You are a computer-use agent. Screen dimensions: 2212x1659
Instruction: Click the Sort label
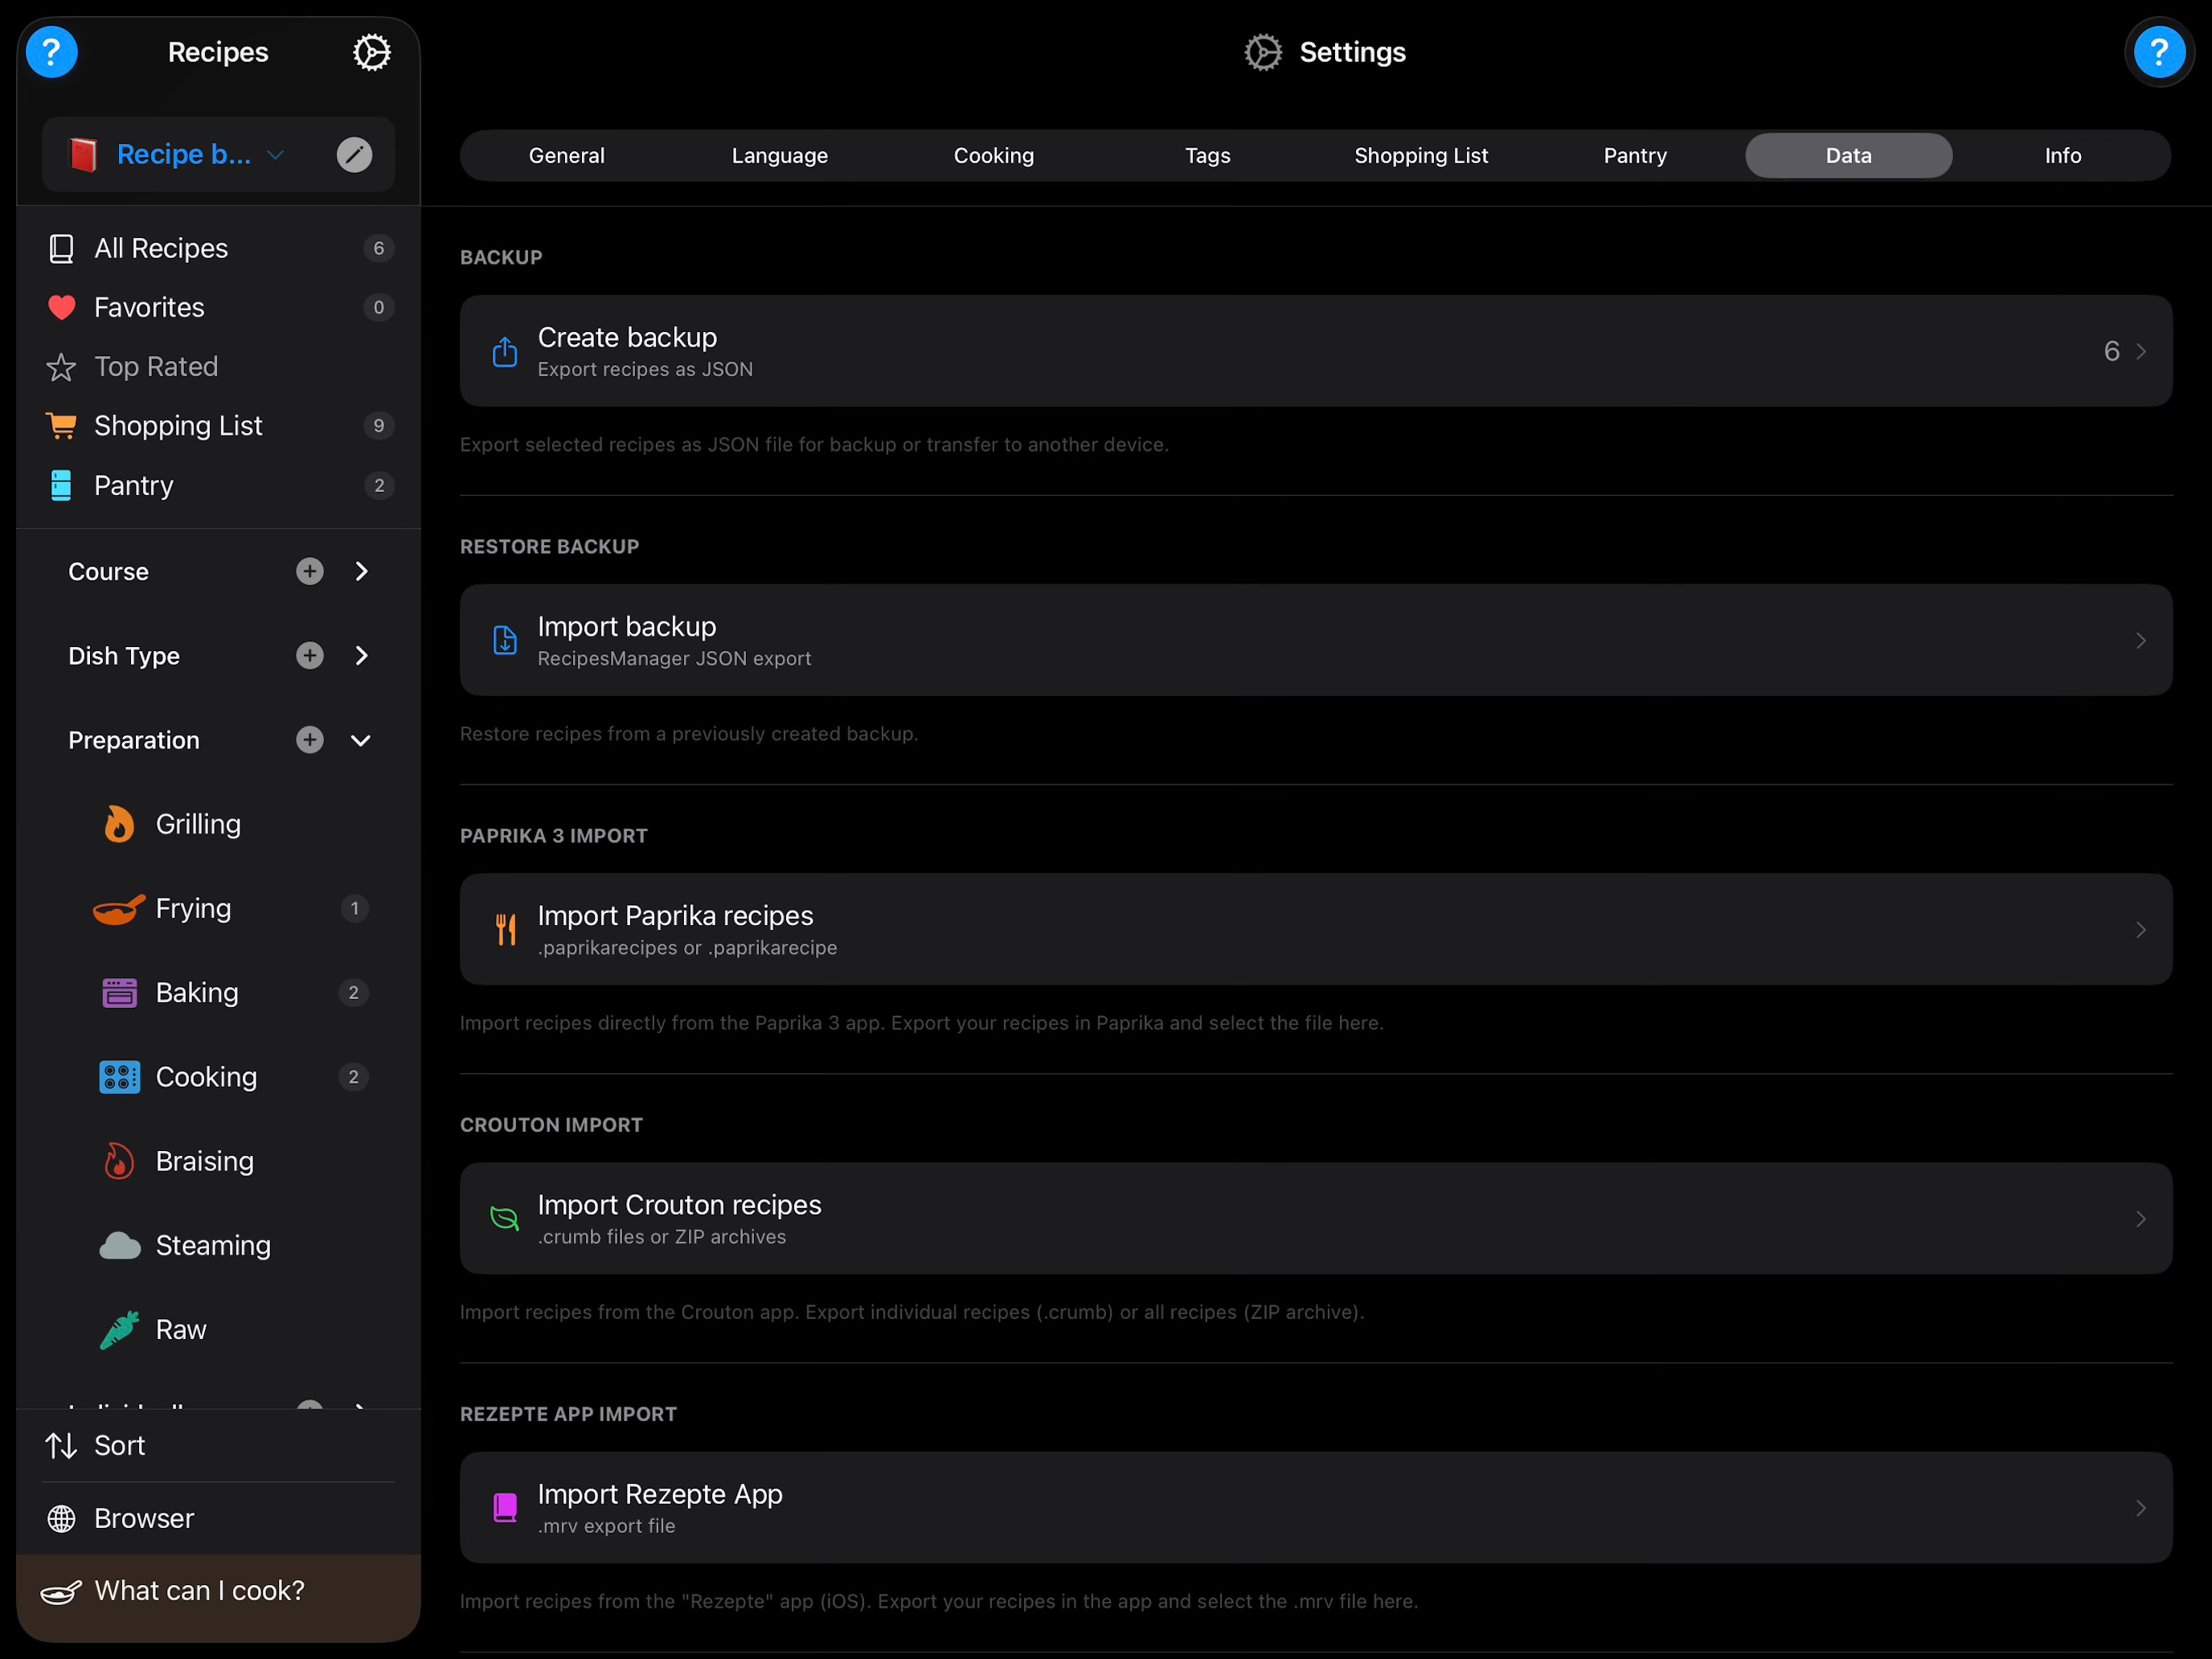(x=119, y=1446)
